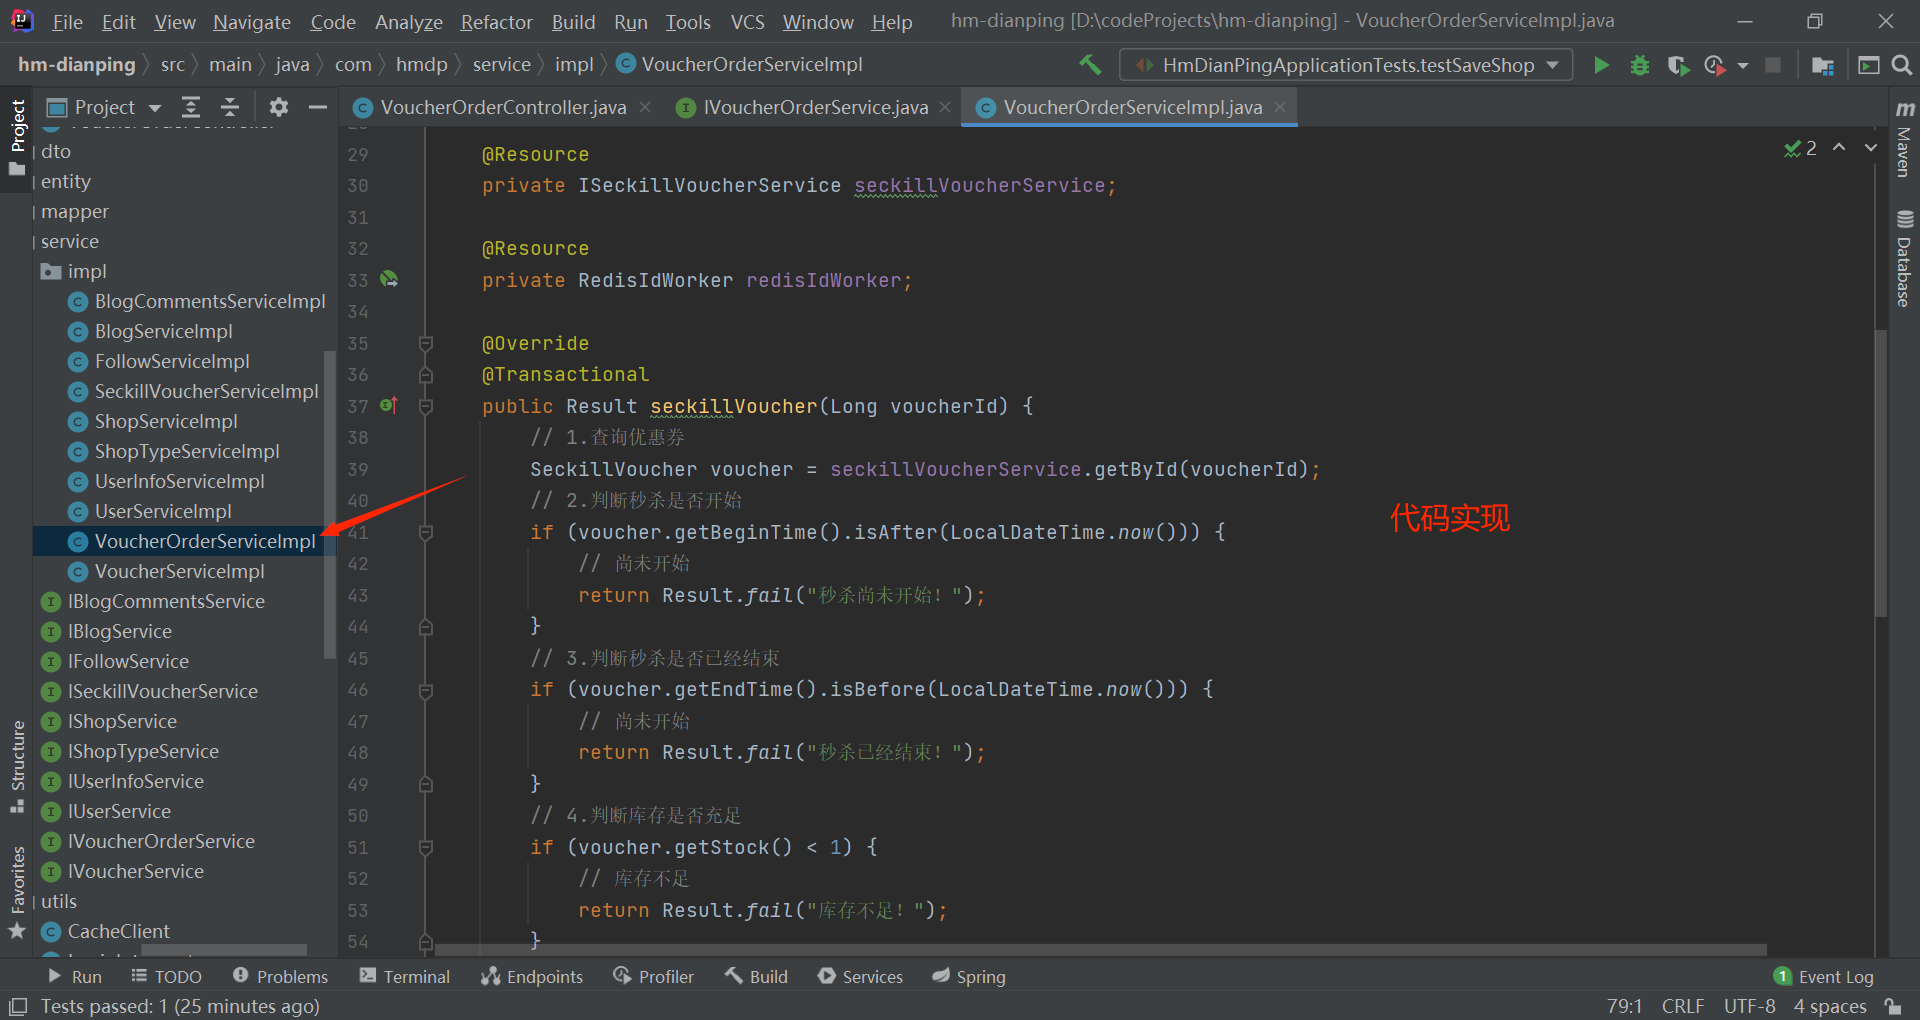Fold annotations at line 35
1921x1020 pixels.
coord(425,343)
